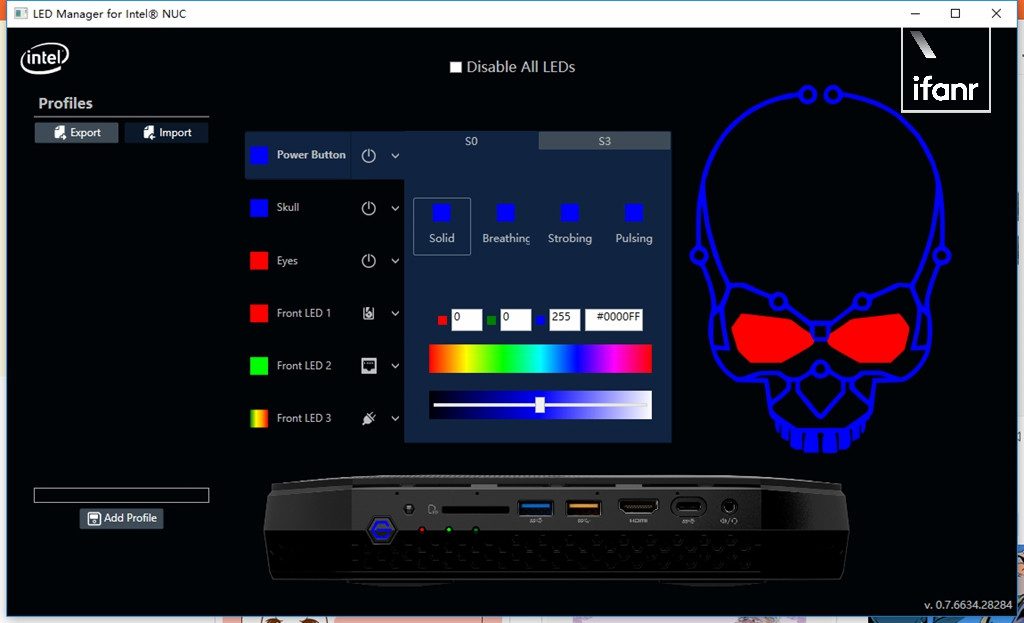Select the Solid lighting mode
Screen dimensions: 1024x623
click(442, 225)
